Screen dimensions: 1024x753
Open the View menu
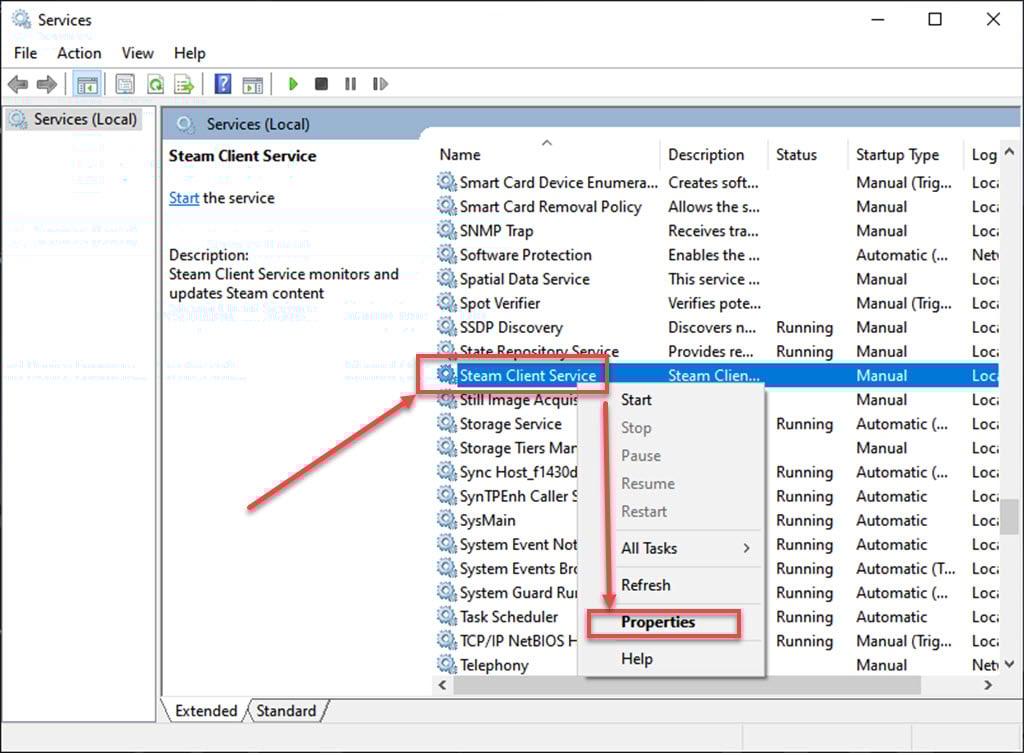click(x=137, y=54)
